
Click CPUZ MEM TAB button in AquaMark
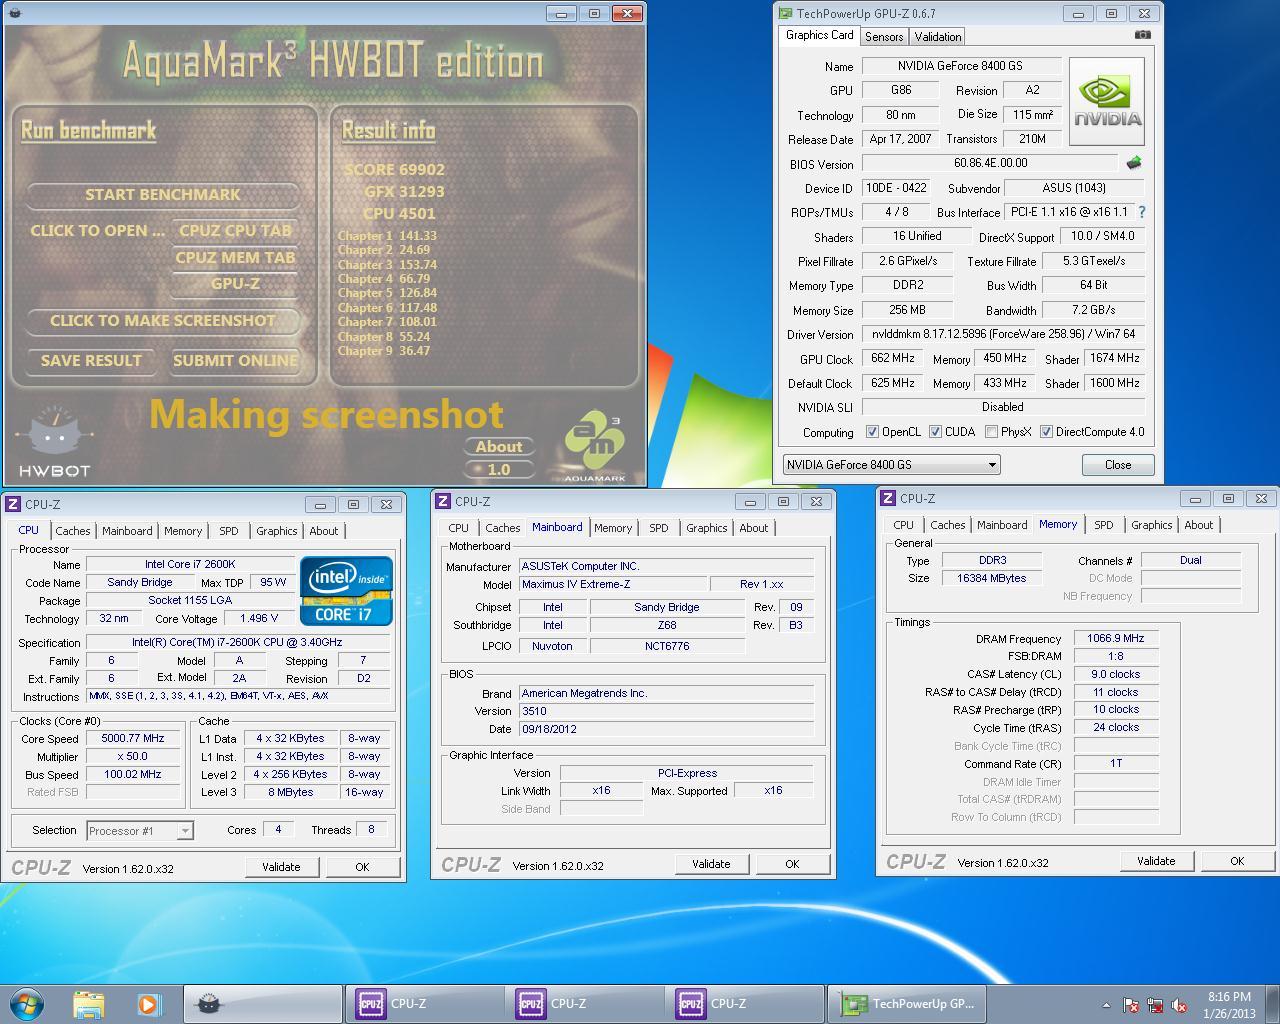[x=235, y=257]
